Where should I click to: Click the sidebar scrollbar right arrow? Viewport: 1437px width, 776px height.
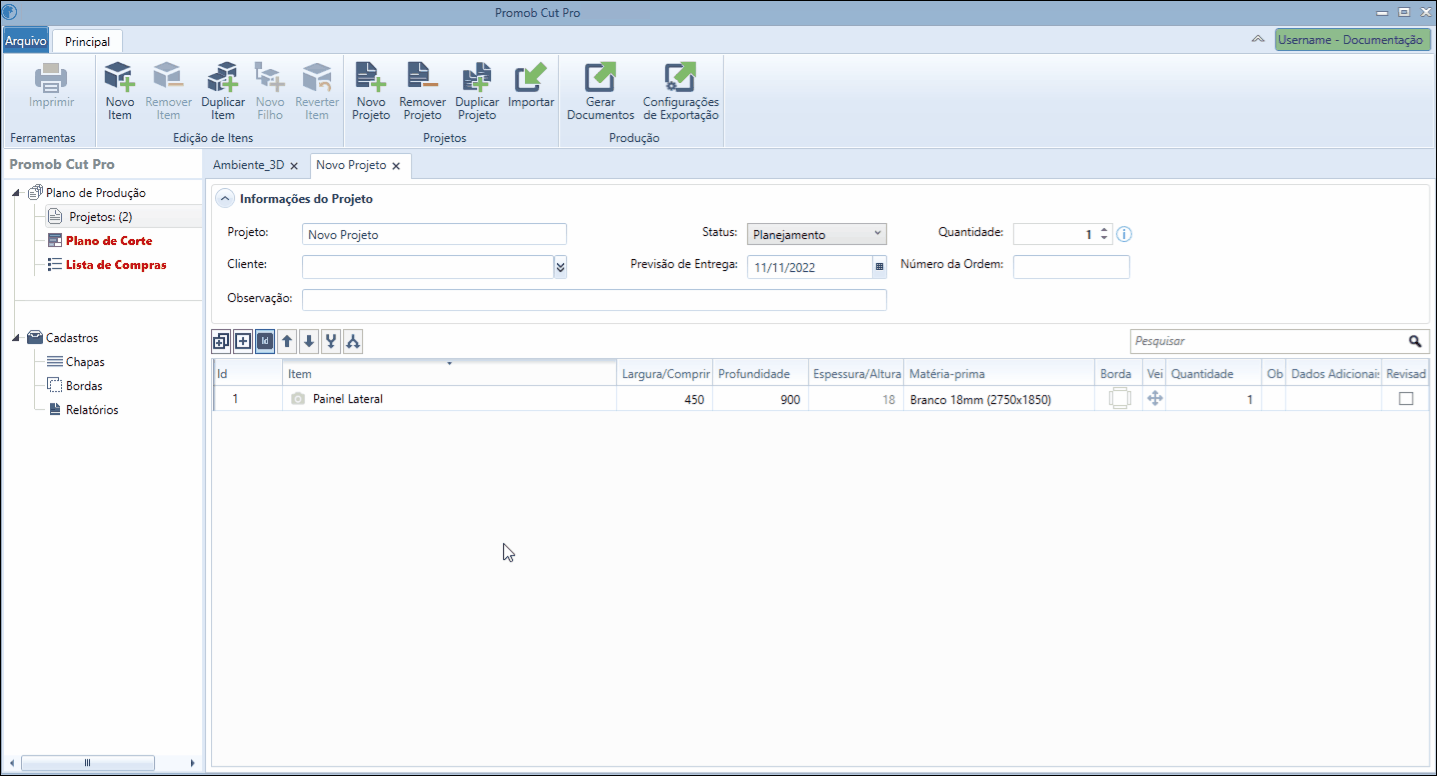[x=193, y=762]
